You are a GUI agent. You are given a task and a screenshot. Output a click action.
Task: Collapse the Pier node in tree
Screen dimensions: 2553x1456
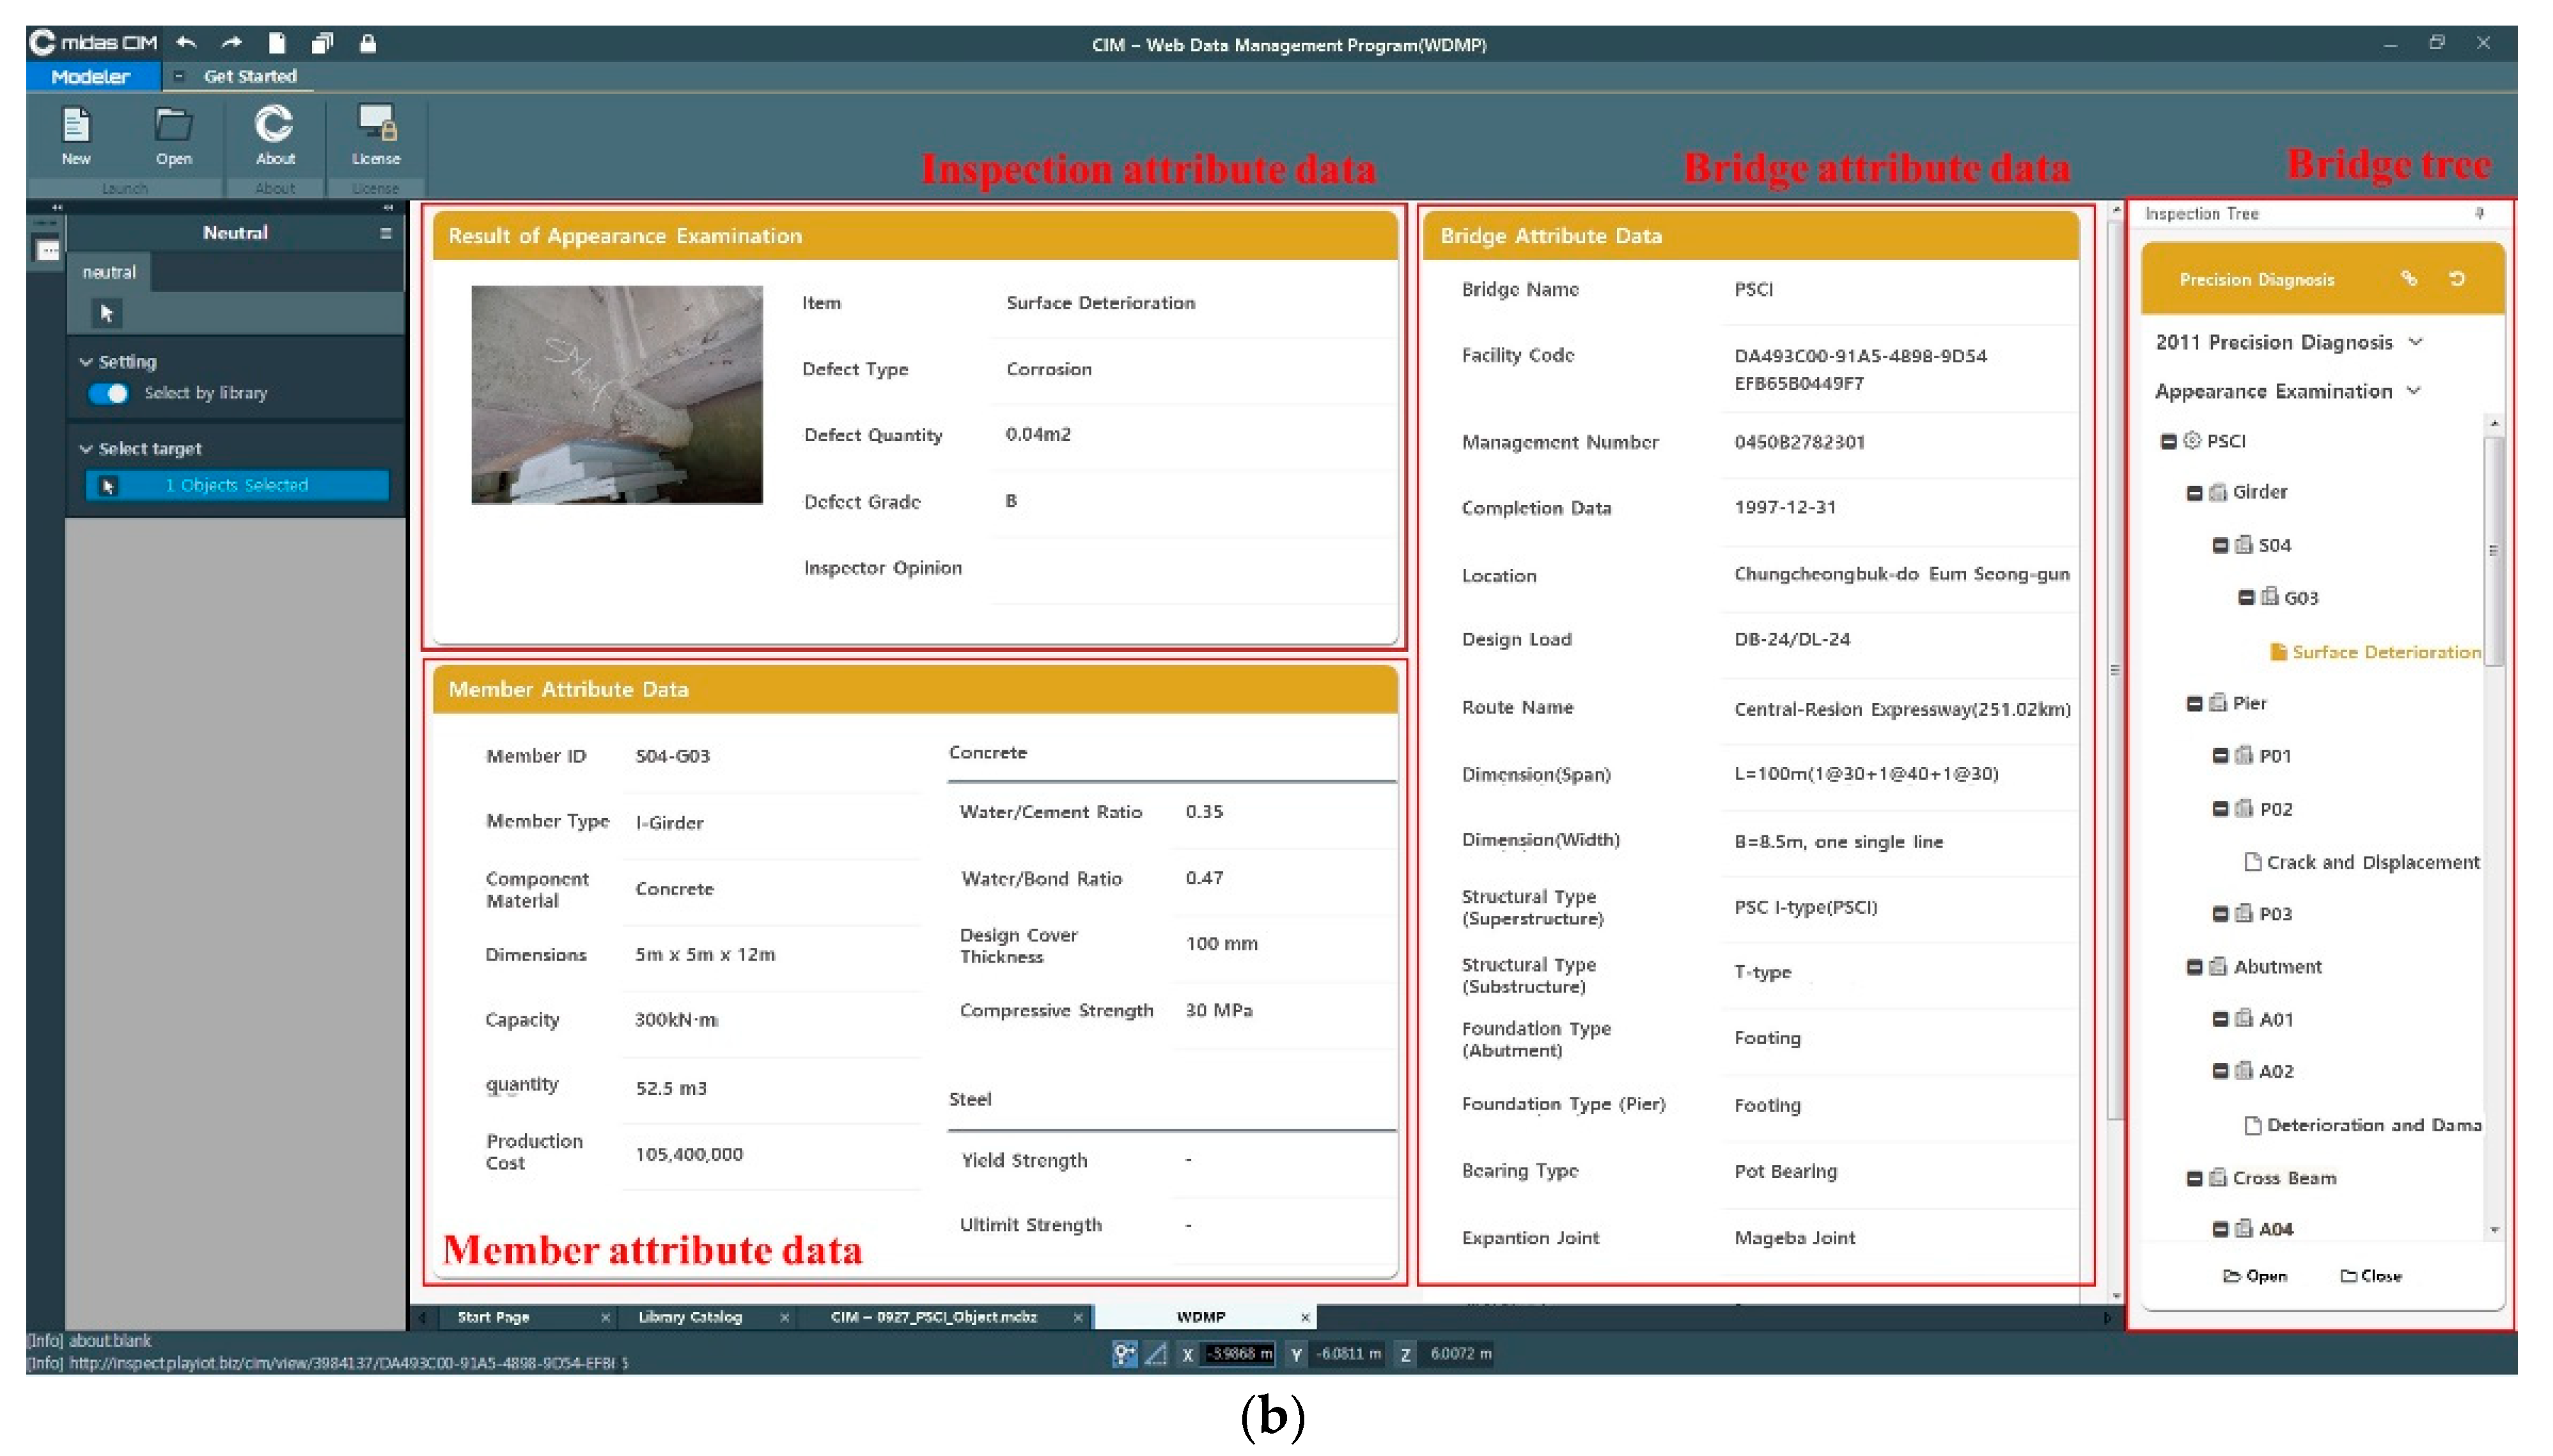click(x=2194, y=704)
